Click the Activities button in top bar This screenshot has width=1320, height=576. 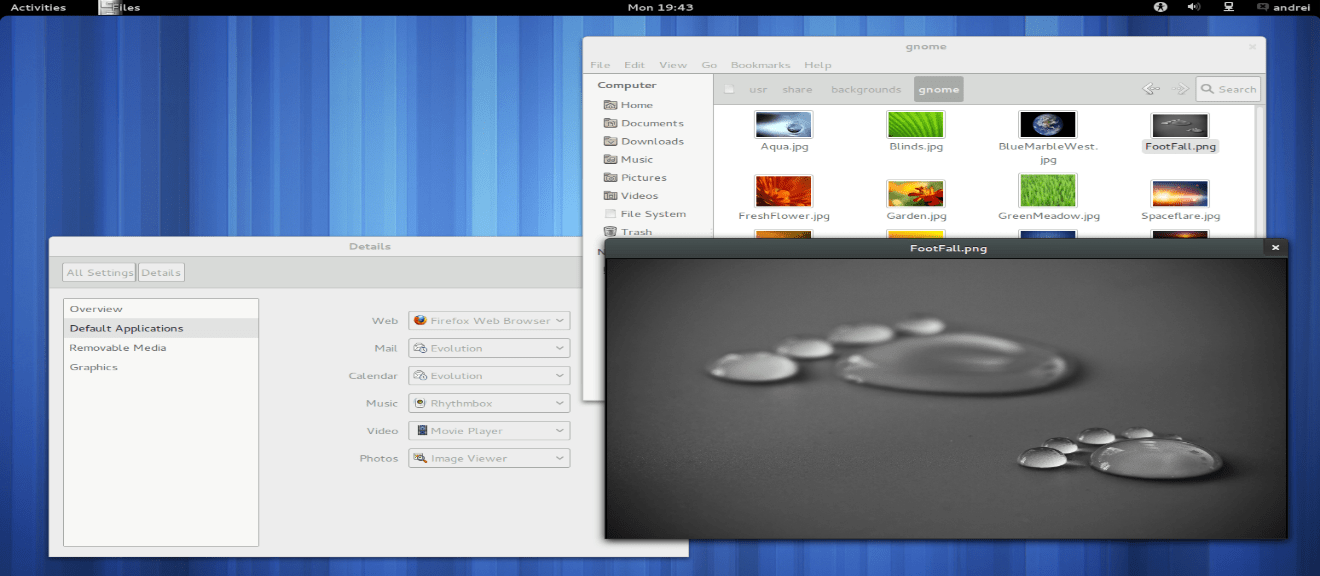[x=38, y=7]
